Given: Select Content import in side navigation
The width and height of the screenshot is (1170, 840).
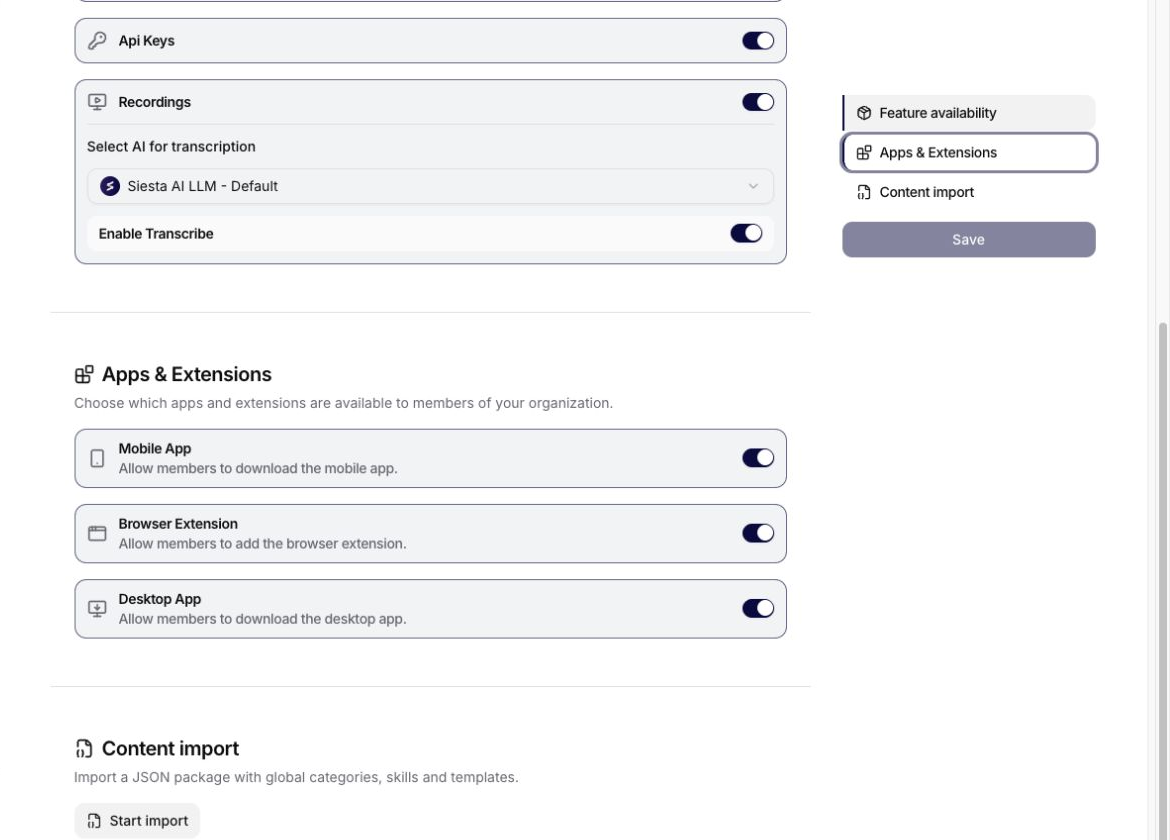Looking at the screenshot, I should tap(969, 192).
